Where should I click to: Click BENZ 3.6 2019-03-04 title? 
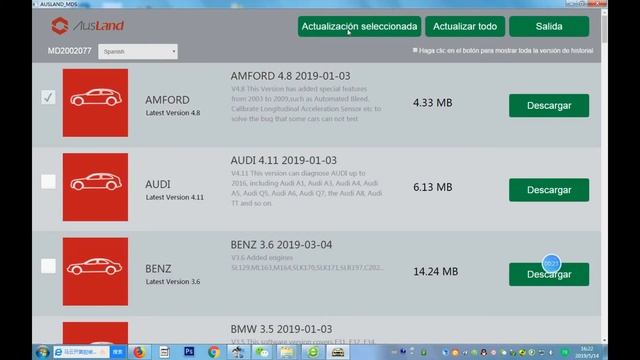(x=281, y=245)
